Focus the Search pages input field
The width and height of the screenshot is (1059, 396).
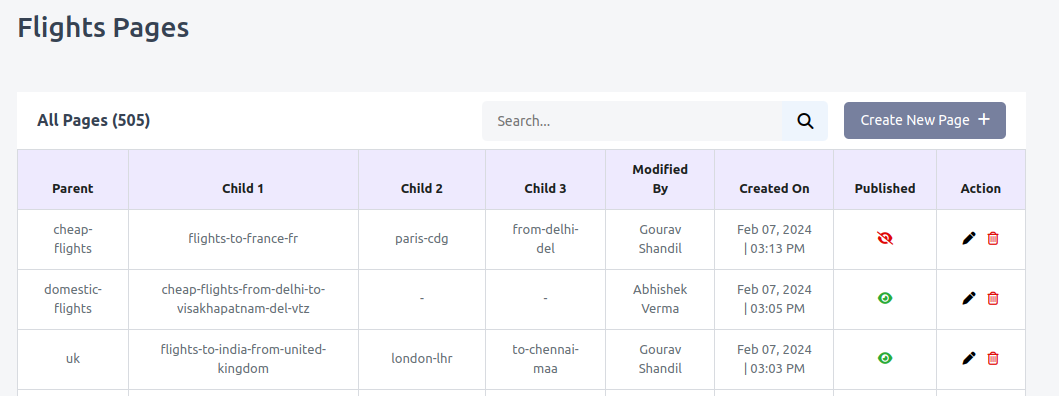point(632,121)
